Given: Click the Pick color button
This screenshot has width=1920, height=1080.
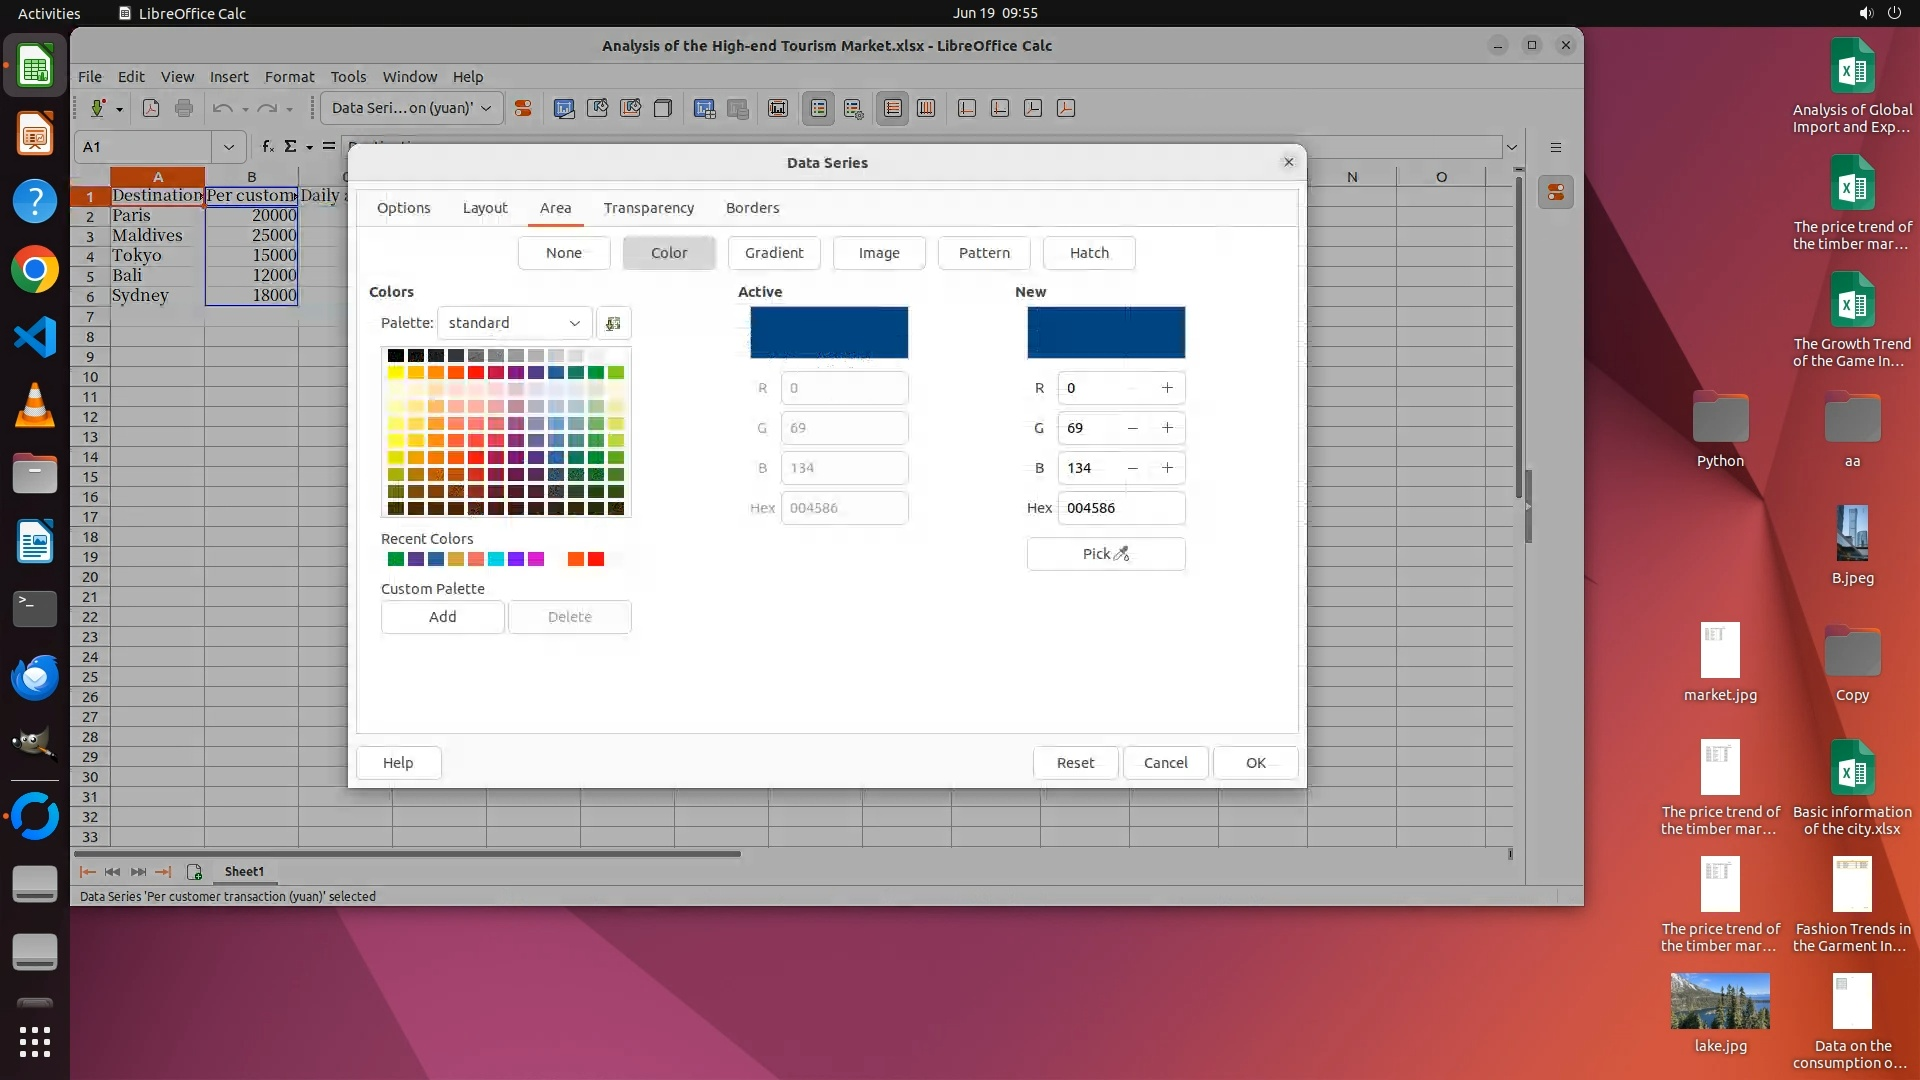Looking at the screenshot, I should click(x=1105, y=554).
